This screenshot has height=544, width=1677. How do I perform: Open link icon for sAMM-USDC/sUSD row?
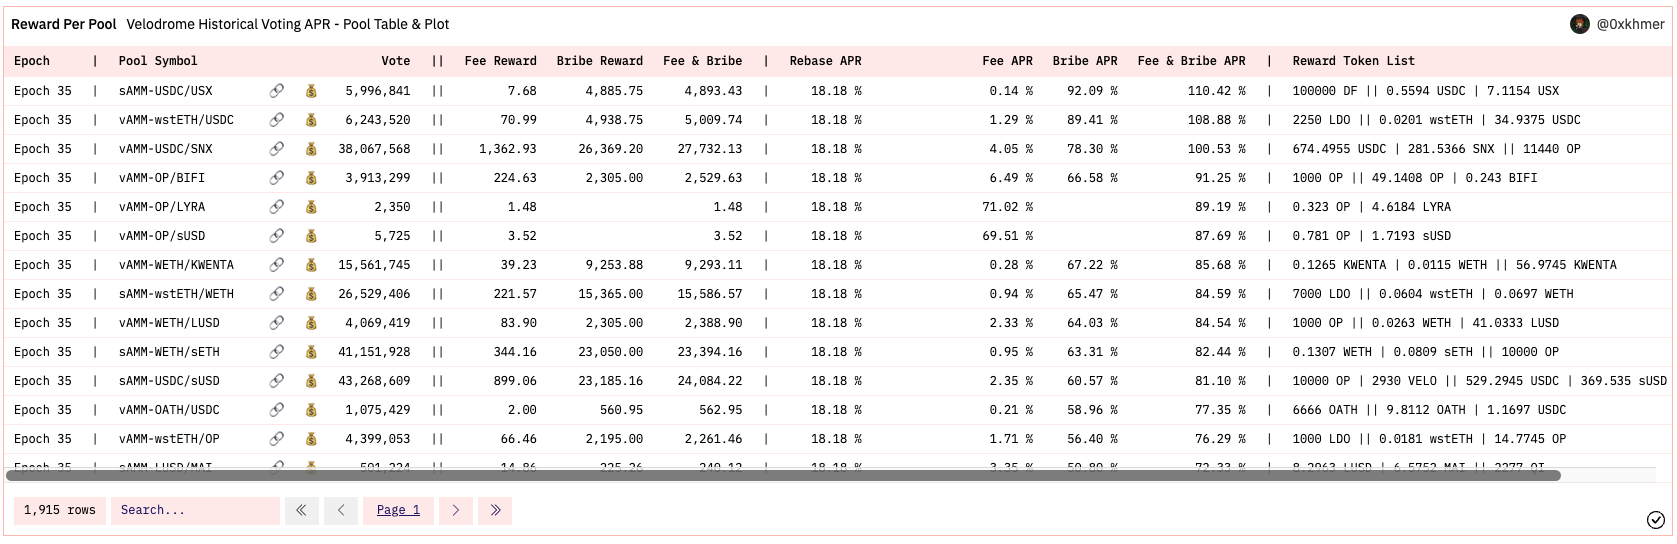click(277, 381)
